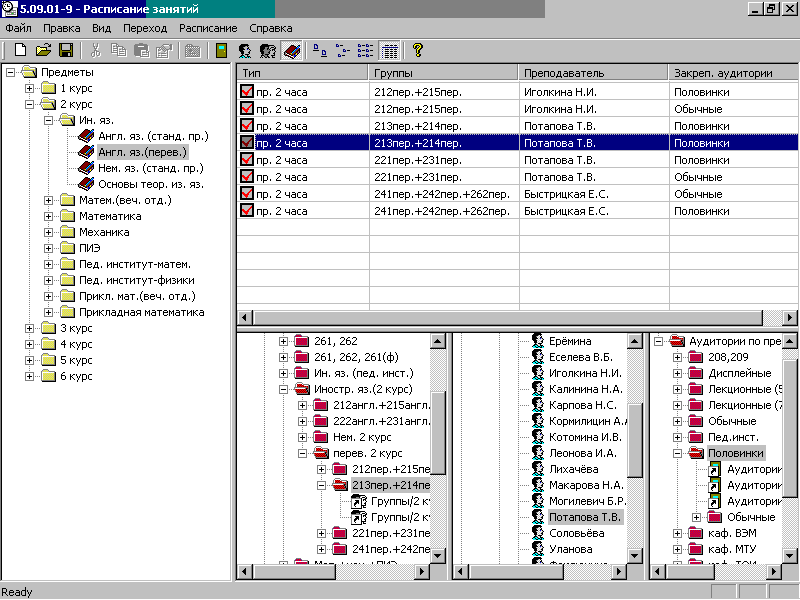Click the yellow question mark help icon

coord(418,50)
